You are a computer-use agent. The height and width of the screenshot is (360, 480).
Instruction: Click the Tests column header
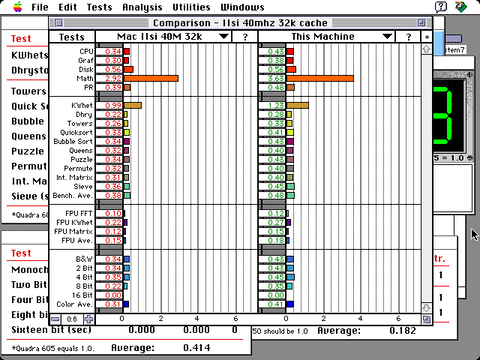tap(72, 37)
